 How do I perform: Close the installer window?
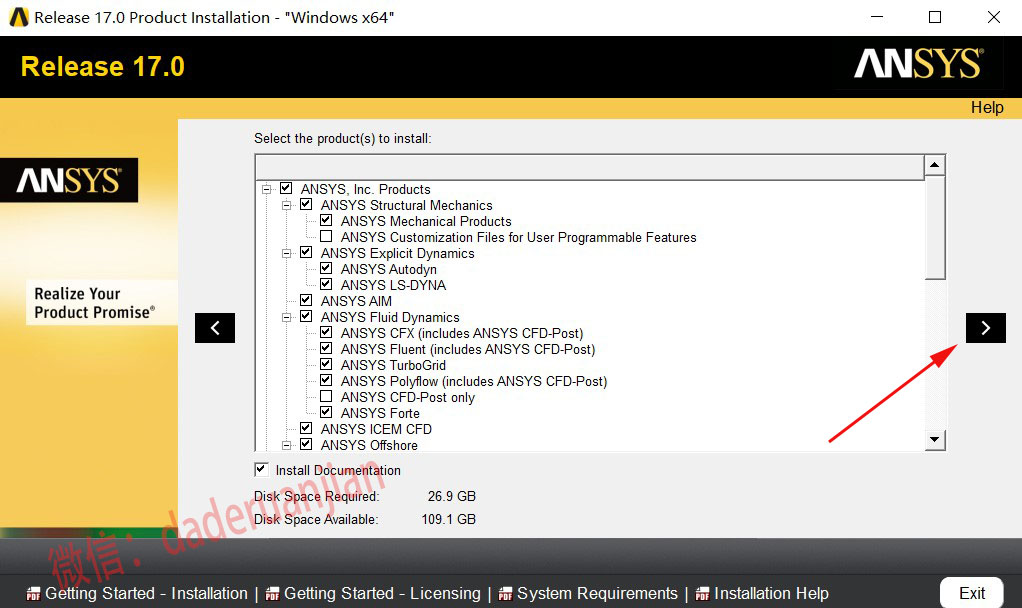click(993, 18)
